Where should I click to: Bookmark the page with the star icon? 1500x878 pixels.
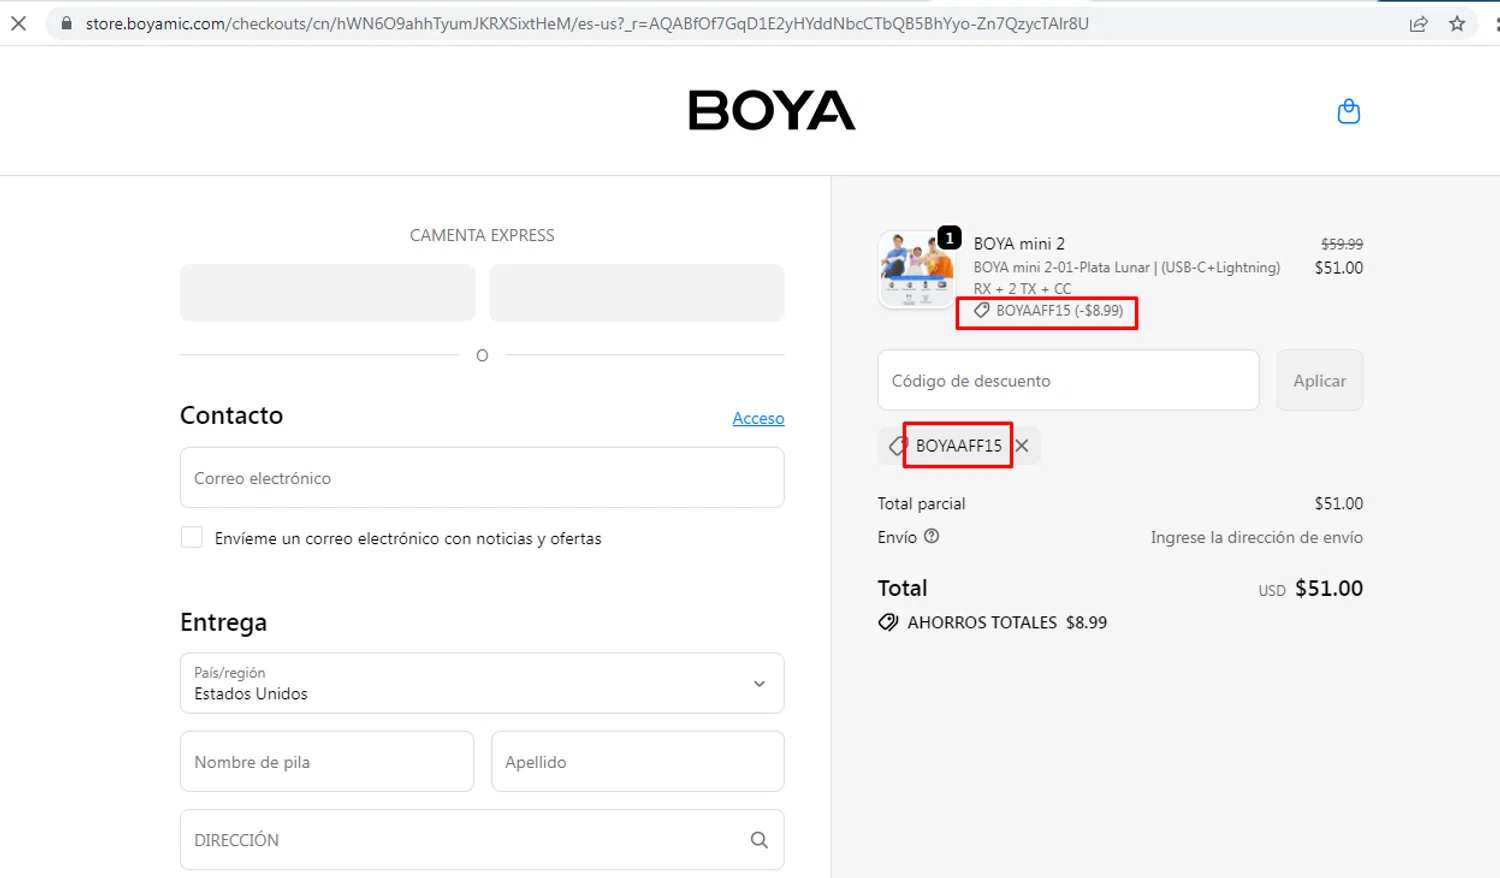(x=1457, y=23)
